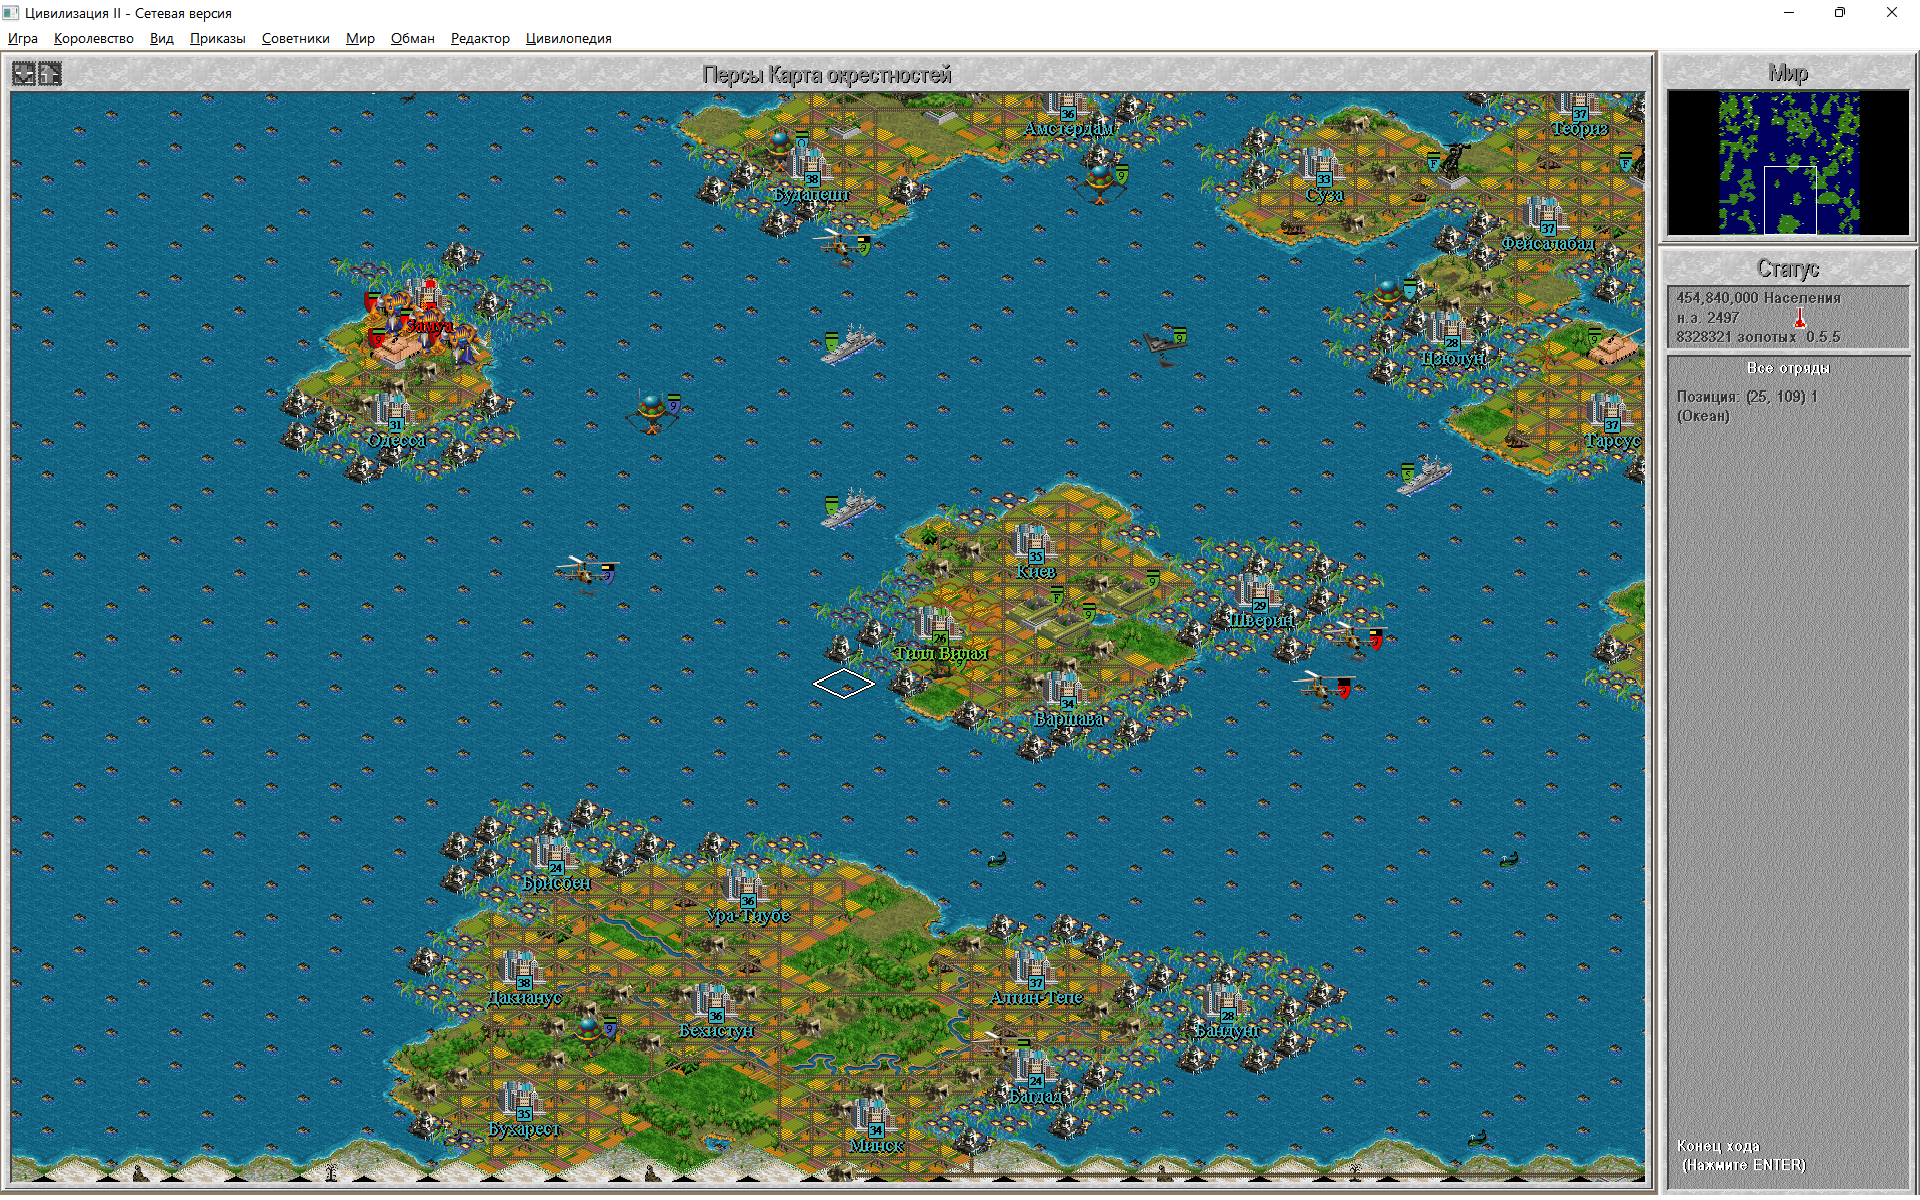Click the year н.э. 2497

click(x=1708, y=318)
